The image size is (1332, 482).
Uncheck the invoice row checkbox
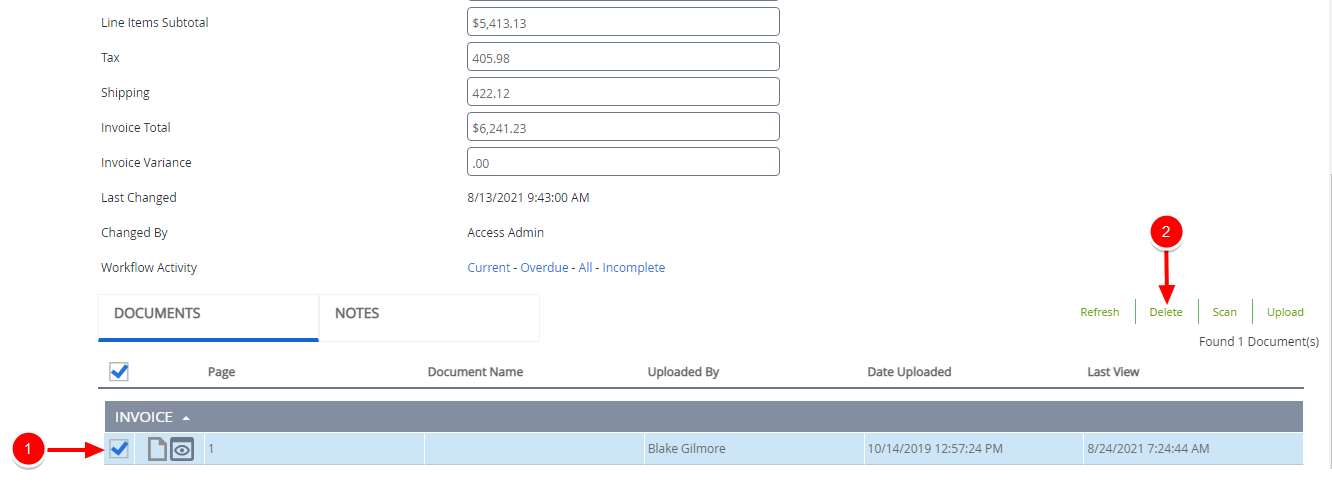click(x=119, y=449)
